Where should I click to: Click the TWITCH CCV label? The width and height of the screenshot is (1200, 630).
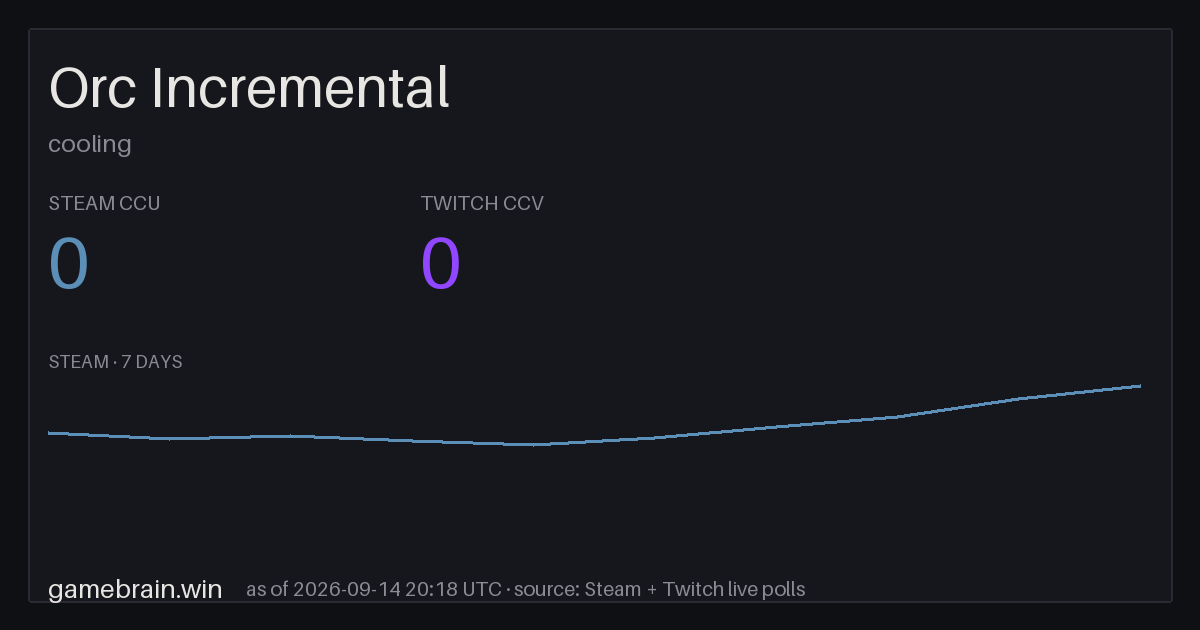click(x=482, y=203)
